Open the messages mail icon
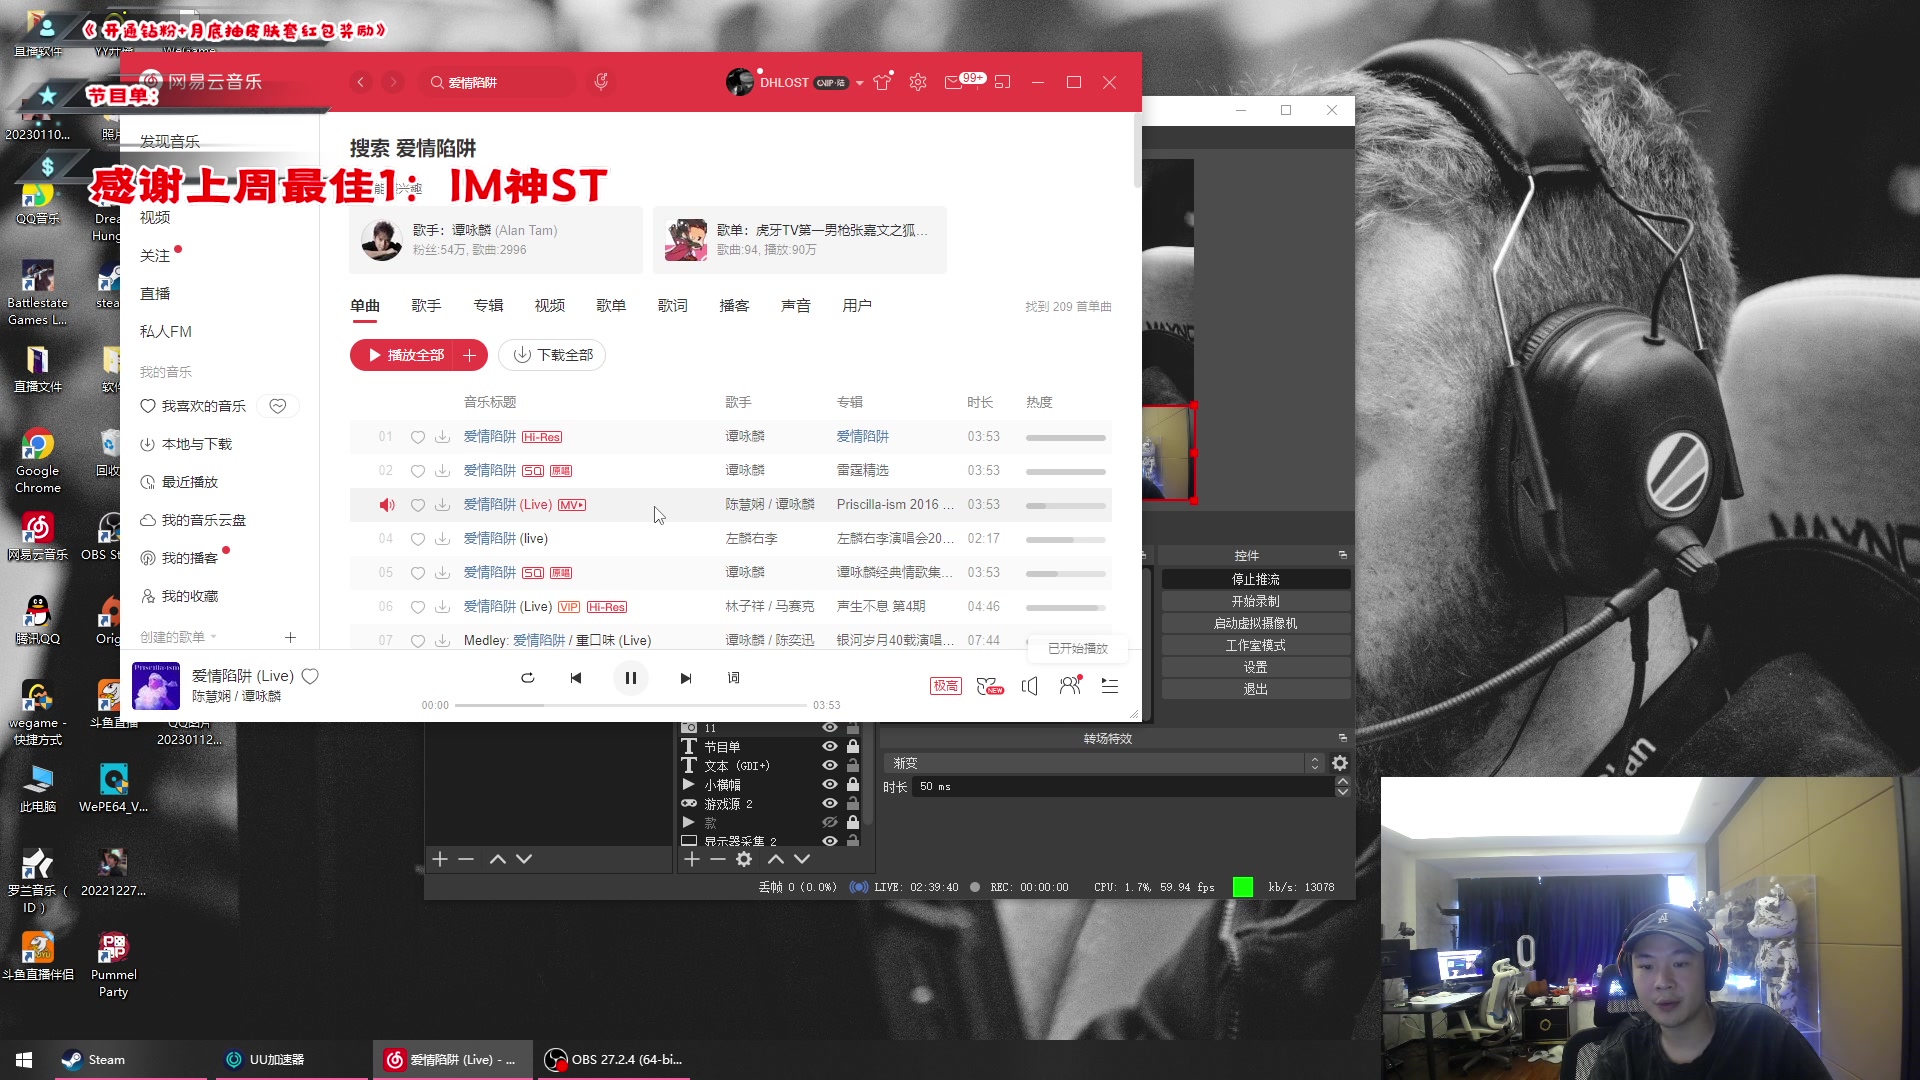The height and width of the screenshot is (1080, 1920). tap(953, 82)
